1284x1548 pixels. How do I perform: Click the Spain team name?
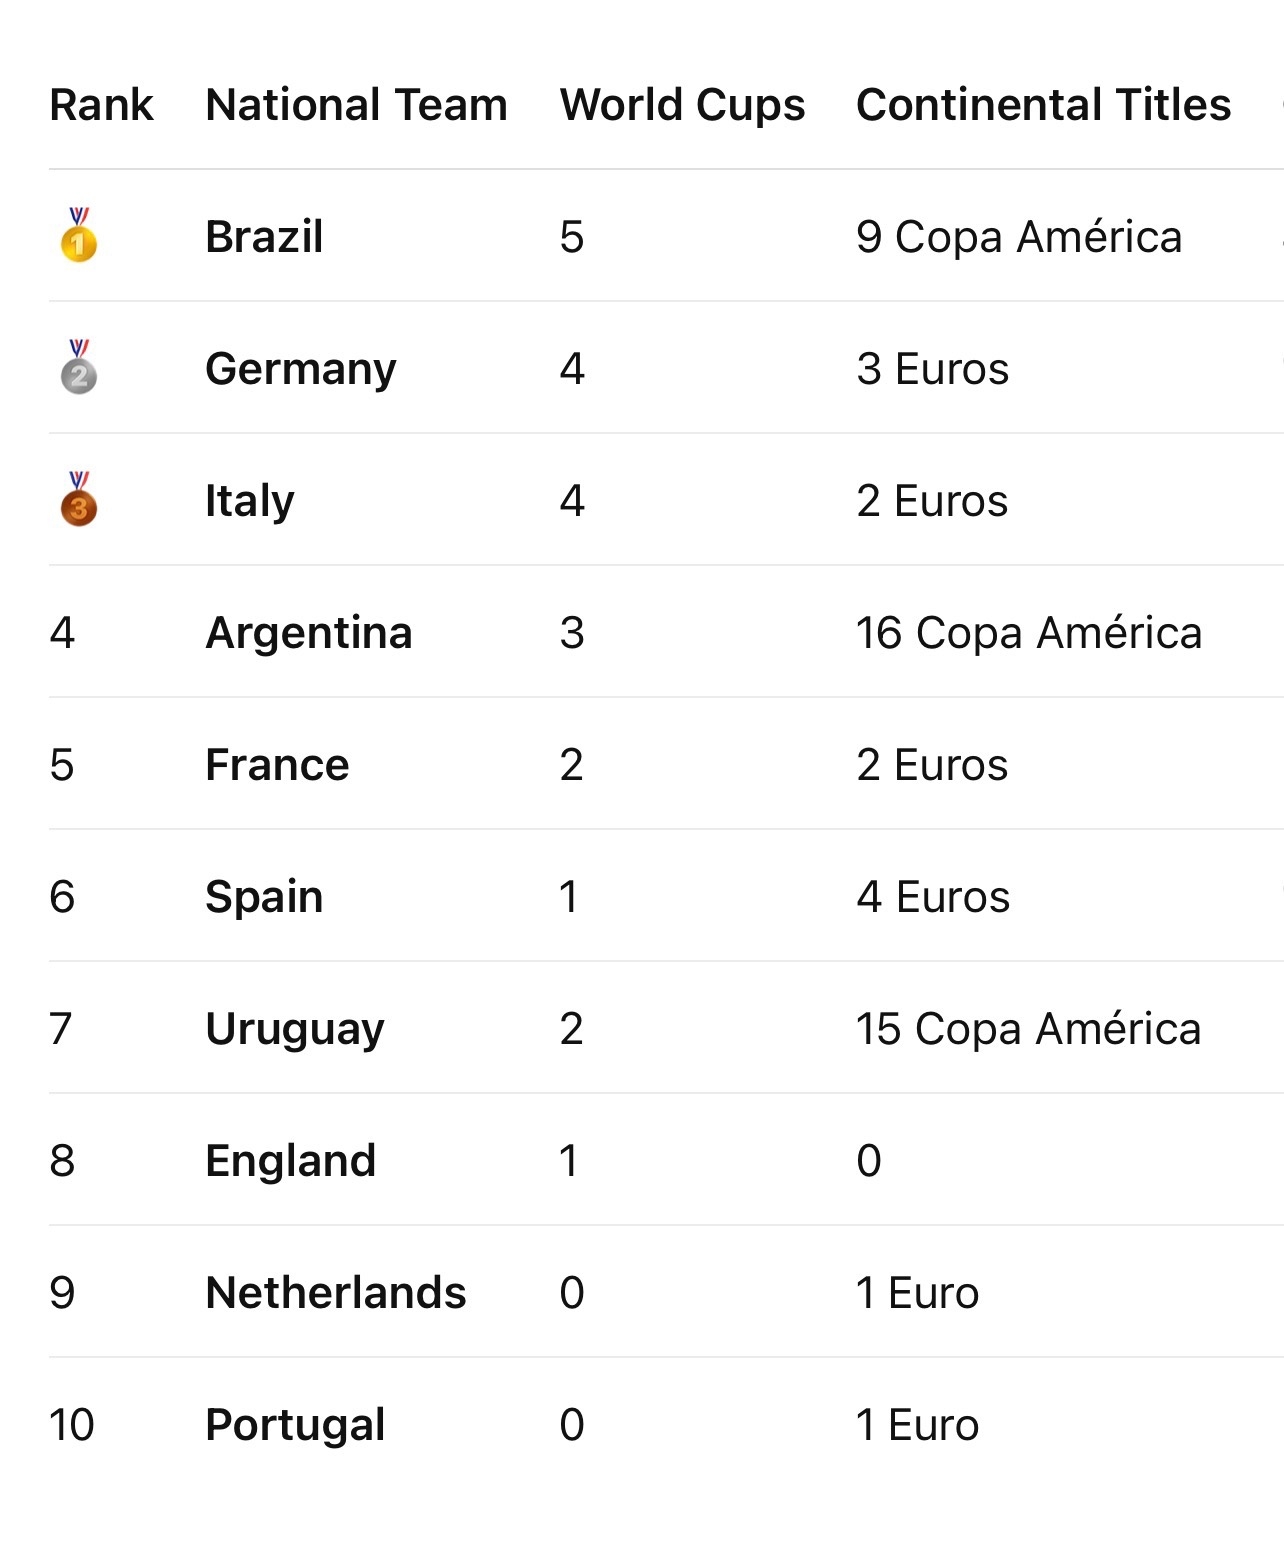click(x=264, y=898)
